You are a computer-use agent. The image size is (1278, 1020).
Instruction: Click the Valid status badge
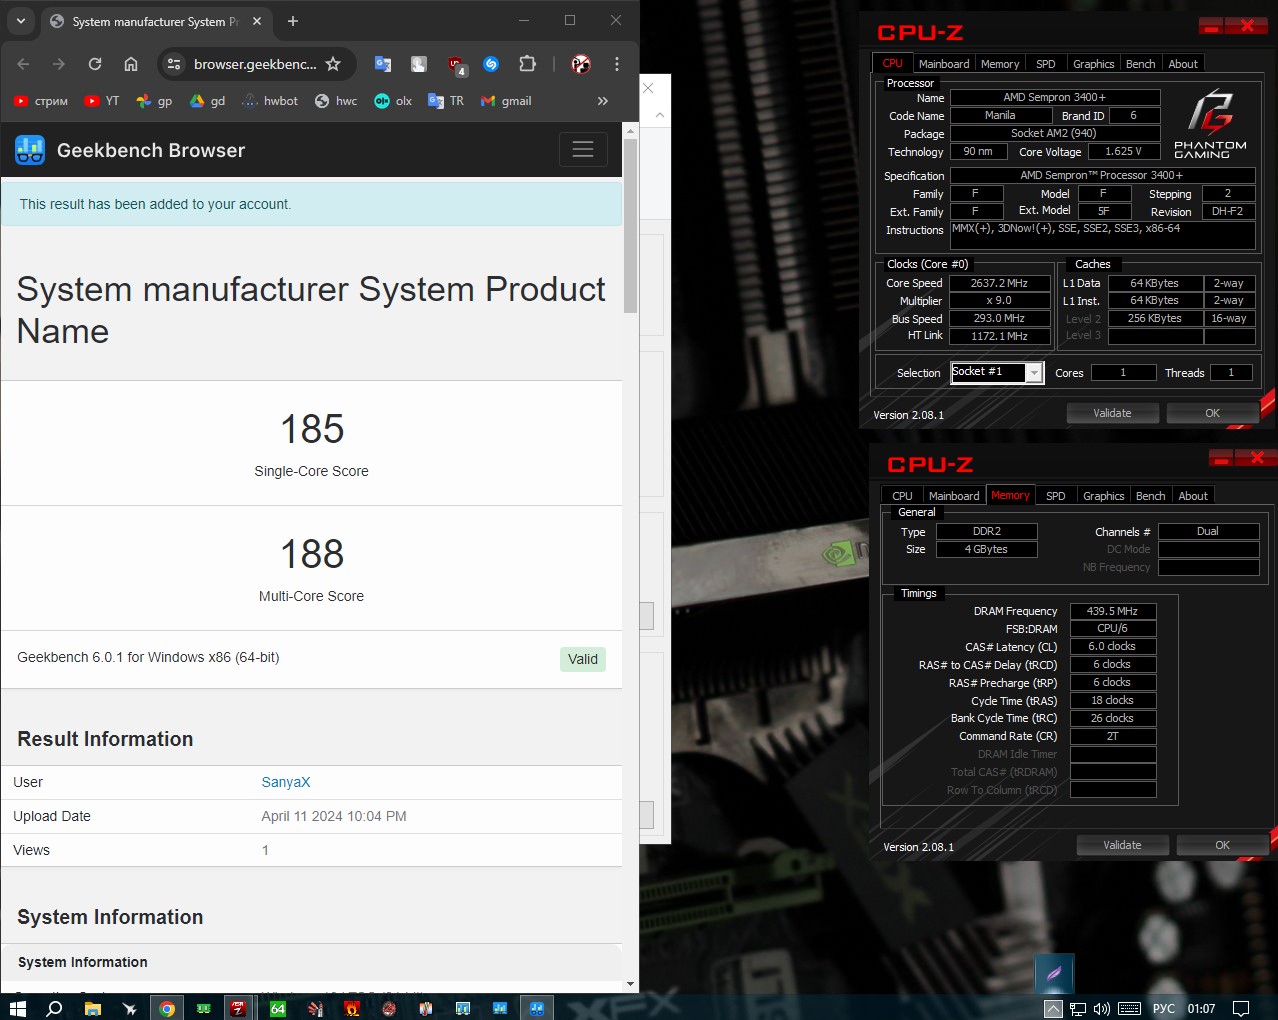[x=583, y=659]
